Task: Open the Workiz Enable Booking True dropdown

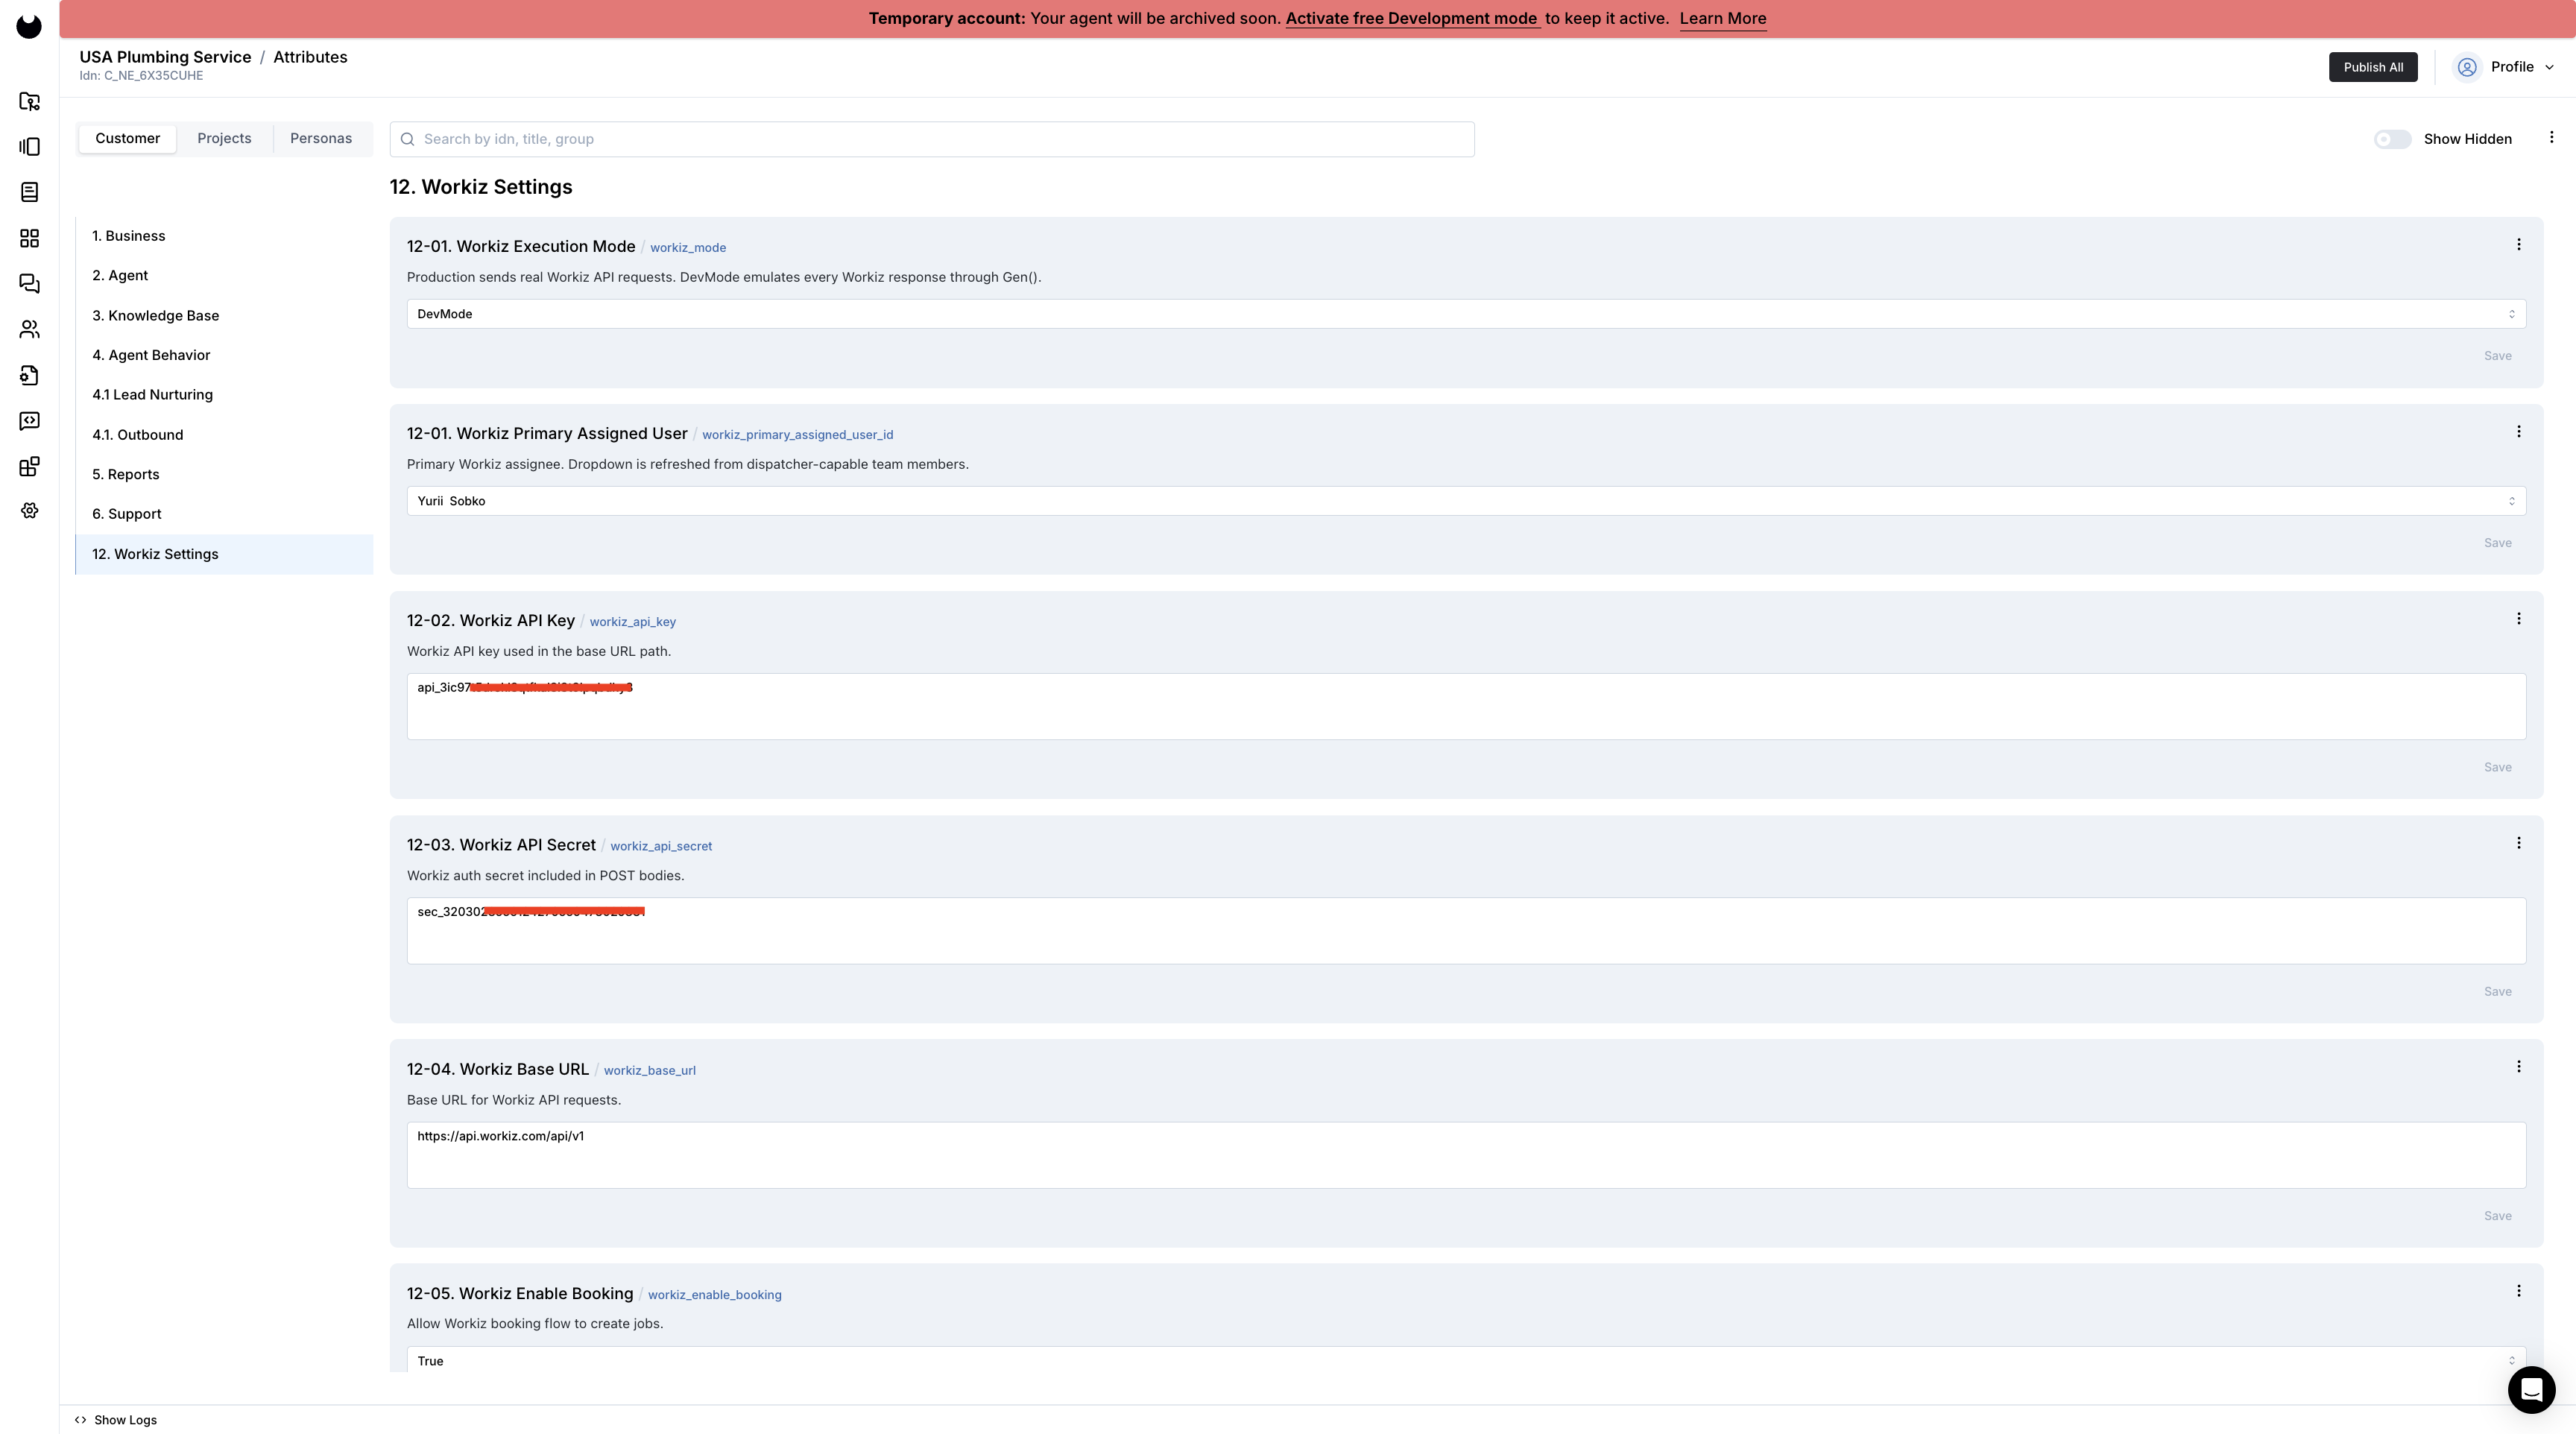Action: click(1466, 1360)
